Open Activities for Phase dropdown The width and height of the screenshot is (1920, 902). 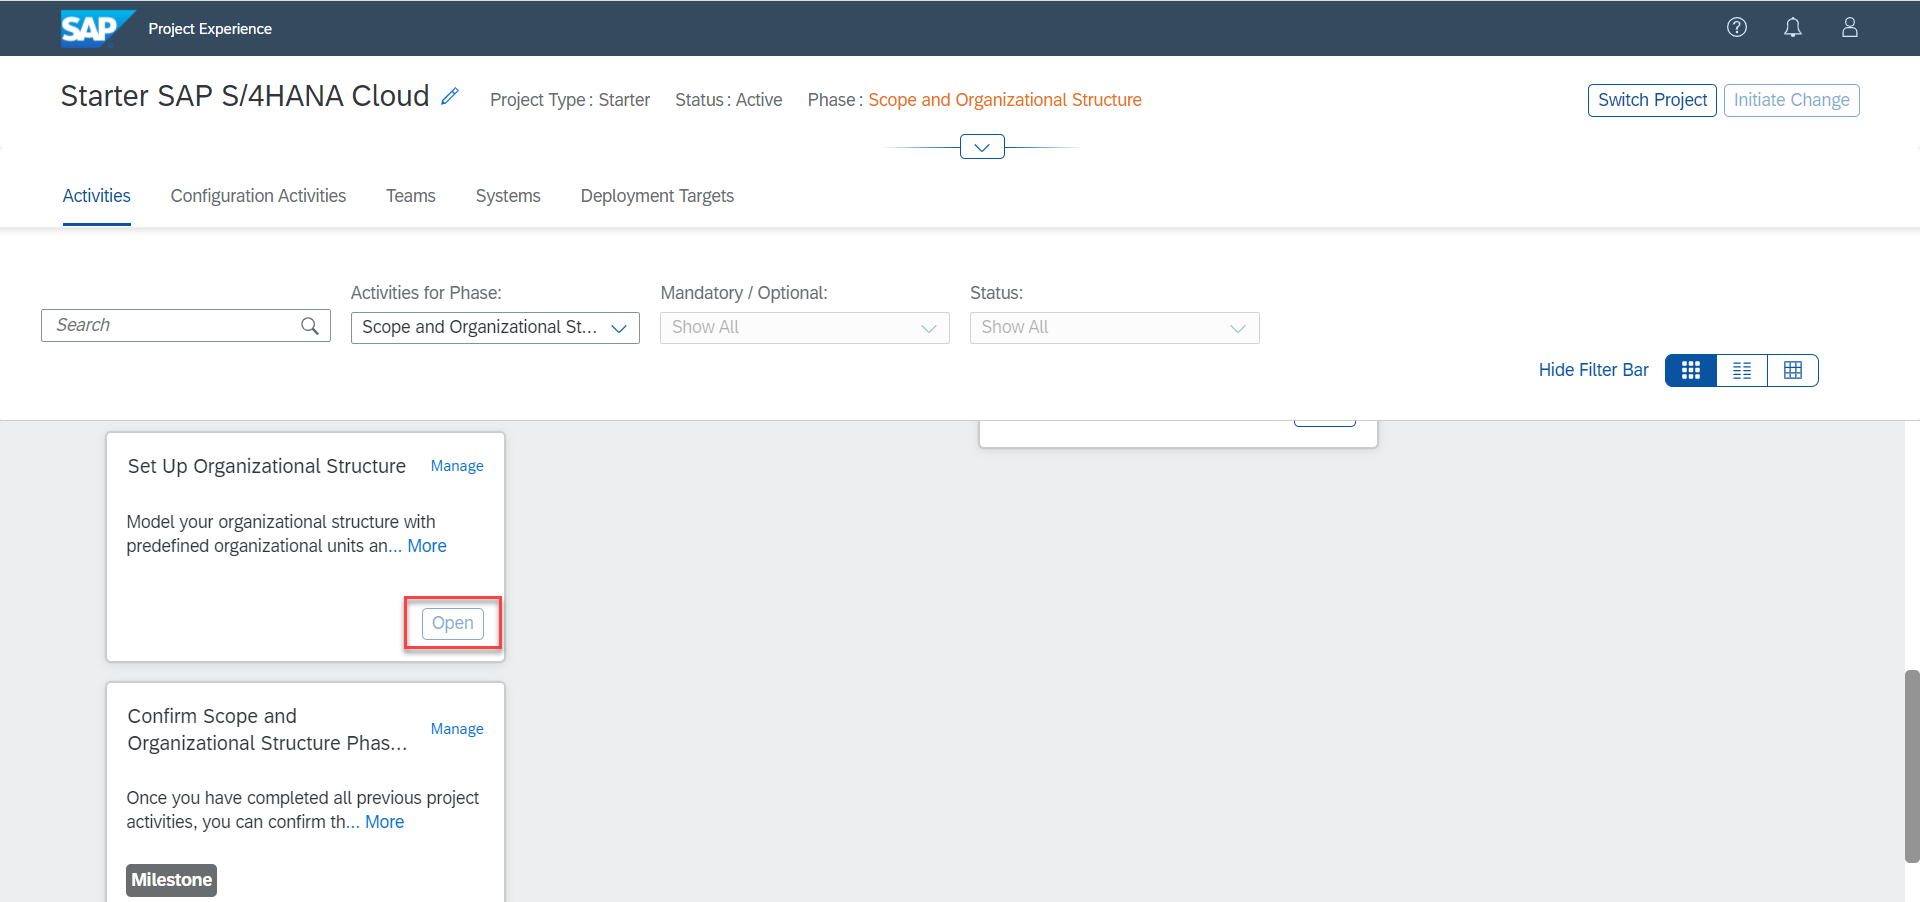[x=495, y=328]
